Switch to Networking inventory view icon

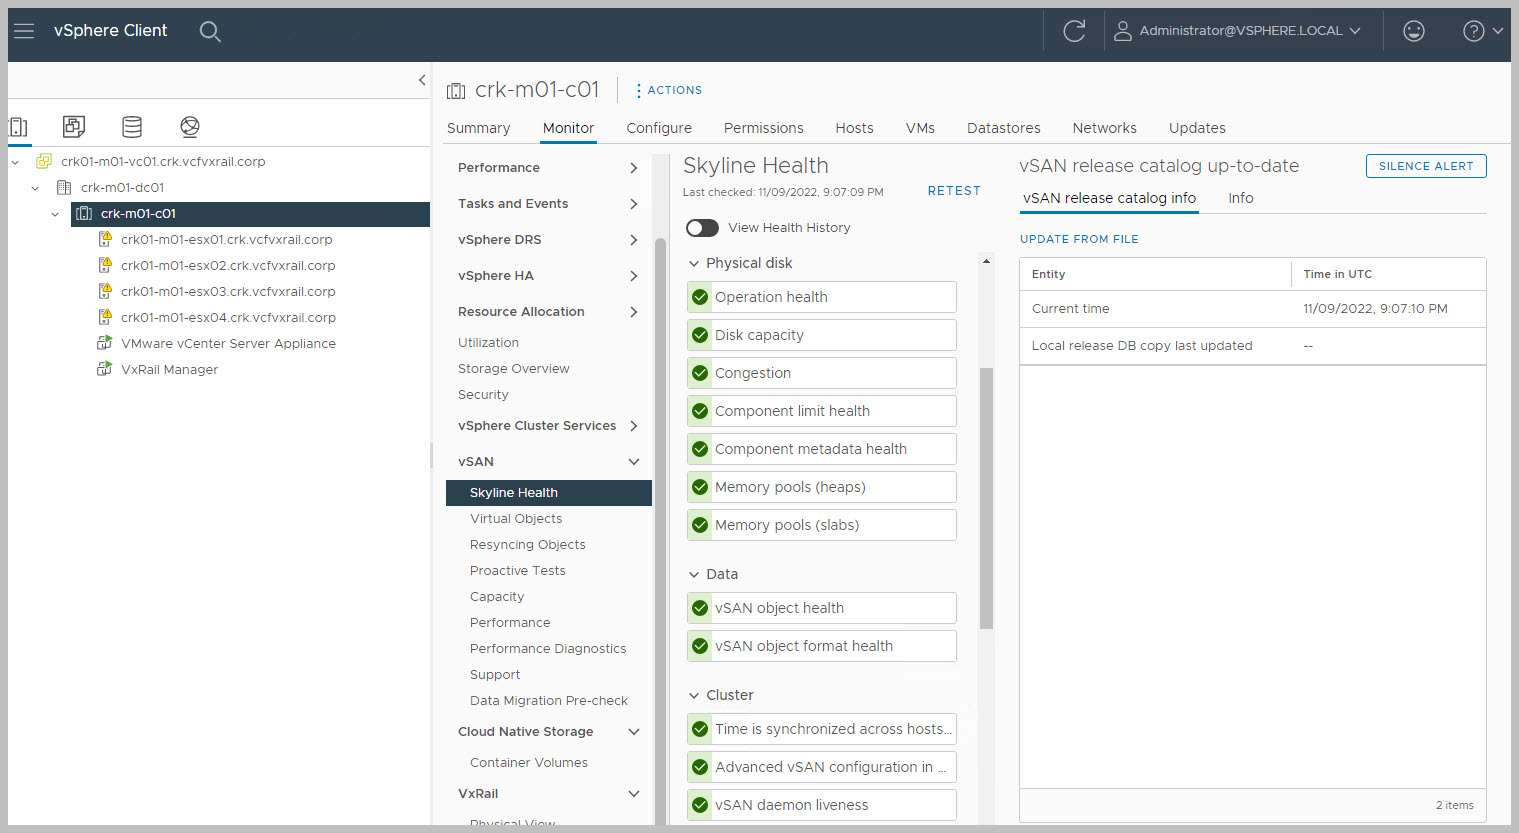(x=190, y=126)
